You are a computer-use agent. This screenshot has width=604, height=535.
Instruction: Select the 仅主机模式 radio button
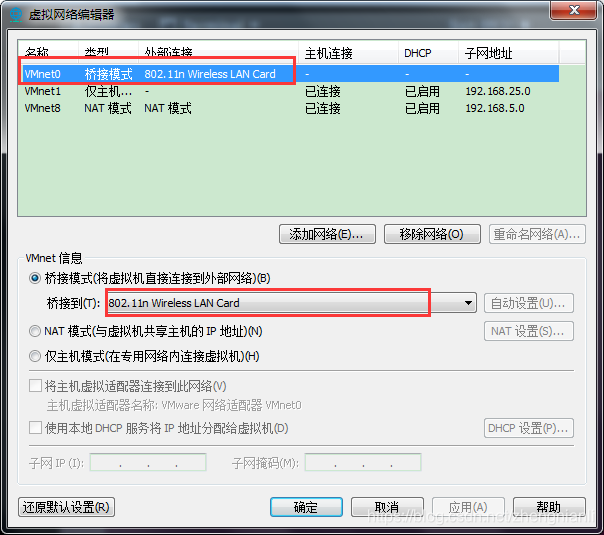pyautogui.click(x=35, y=356)
